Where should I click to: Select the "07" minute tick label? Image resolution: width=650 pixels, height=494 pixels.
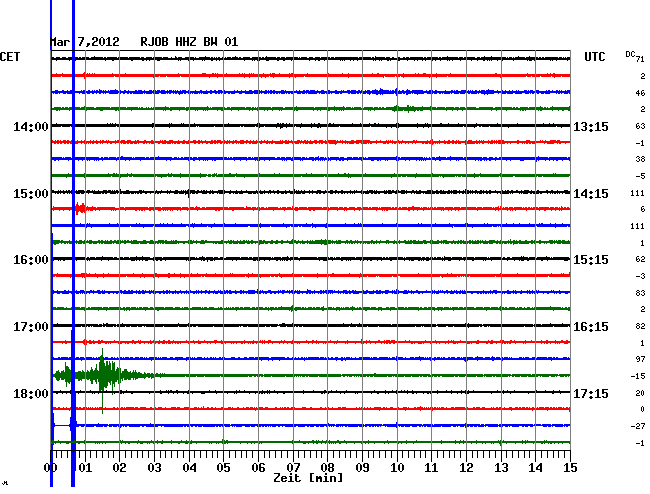[x=293, y=468]
